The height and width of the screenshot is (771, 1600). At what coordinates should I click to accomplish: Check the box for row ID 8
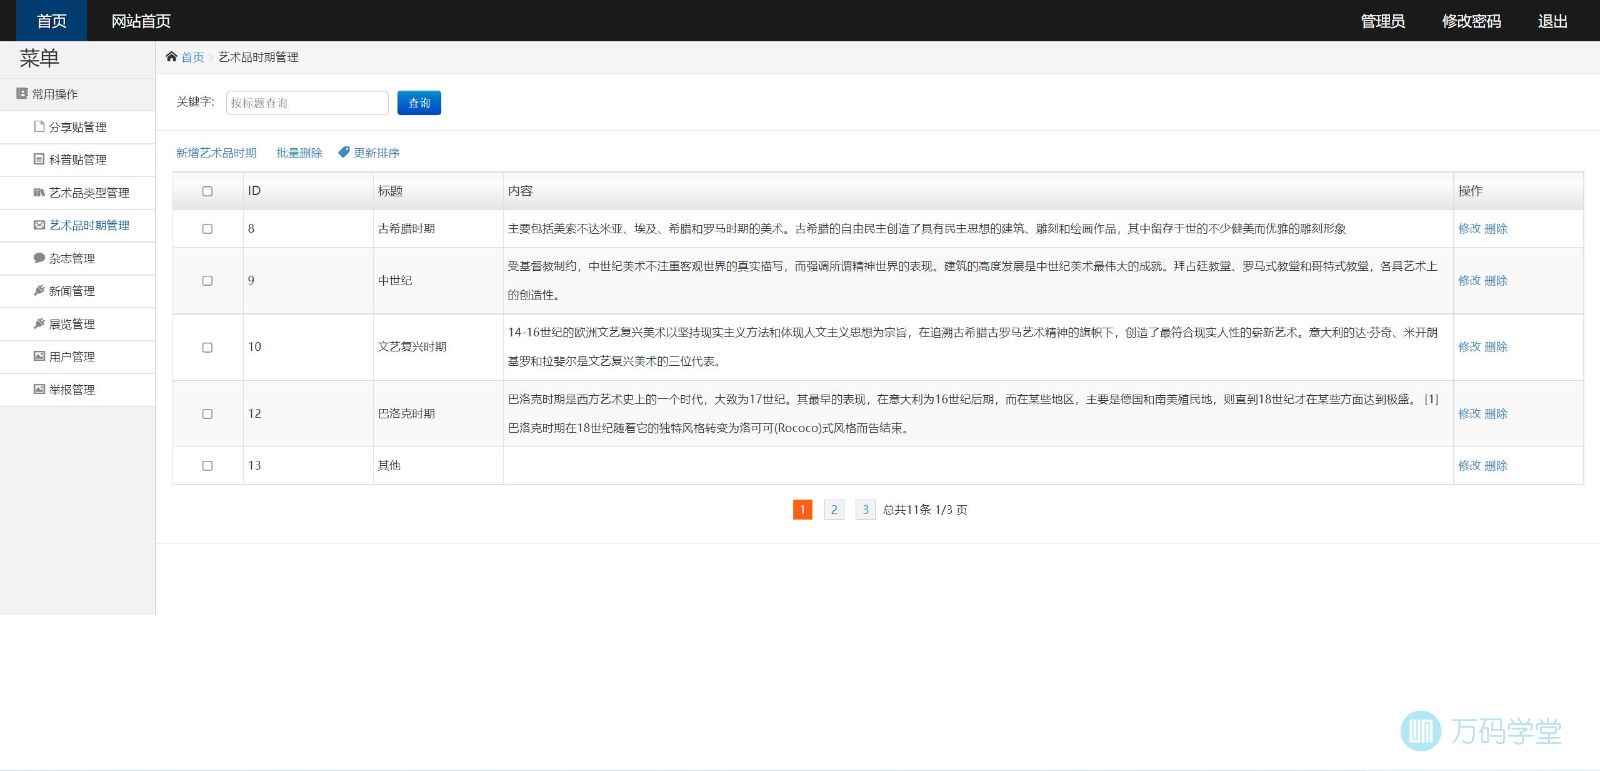click(207, 229)
